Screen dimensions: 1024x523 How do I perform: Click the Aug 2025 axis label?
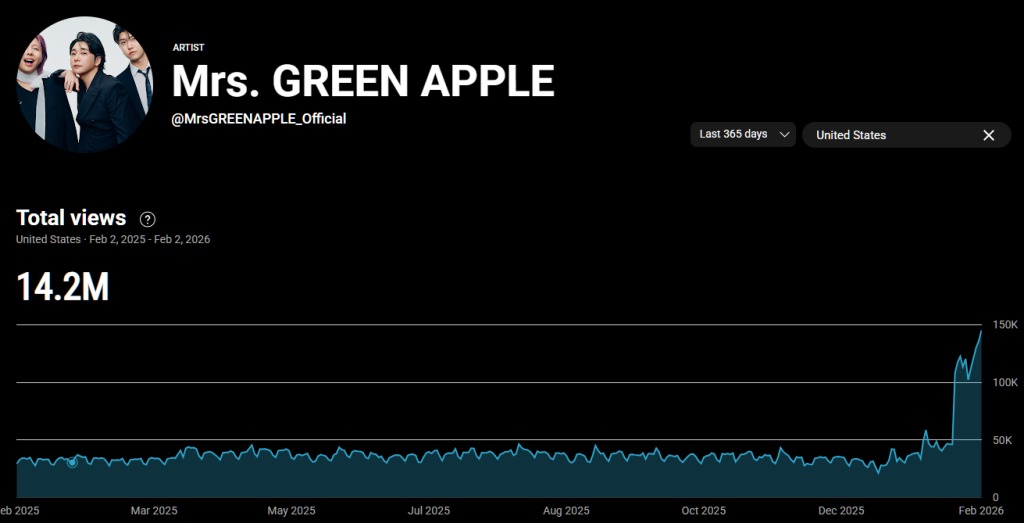pyautogui.click(x=566, y=511)
